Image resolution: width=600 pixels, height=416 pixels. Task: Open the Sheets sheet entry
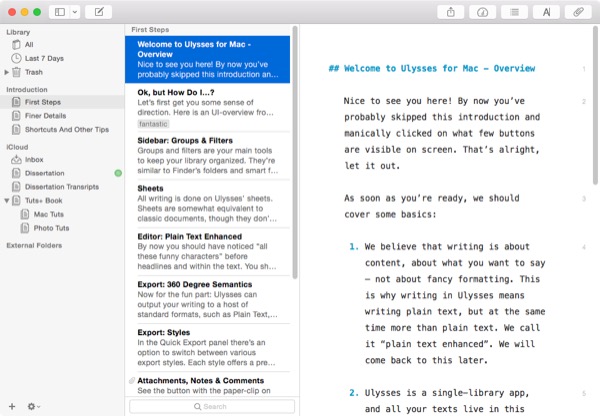point(207,204)
